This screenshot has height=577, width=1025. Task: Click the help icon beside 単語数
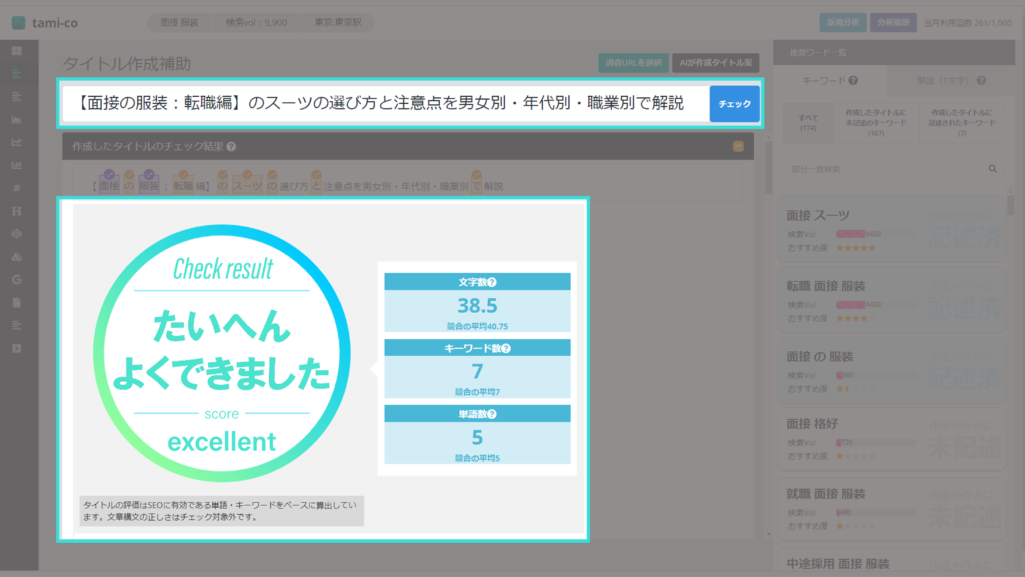coord(491,412)
